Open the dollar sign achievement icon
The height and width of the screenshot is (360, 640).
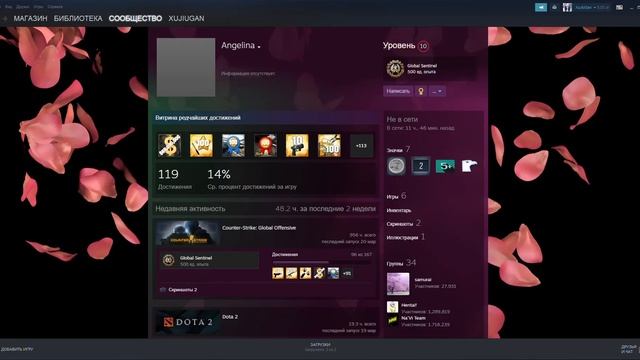169,146
